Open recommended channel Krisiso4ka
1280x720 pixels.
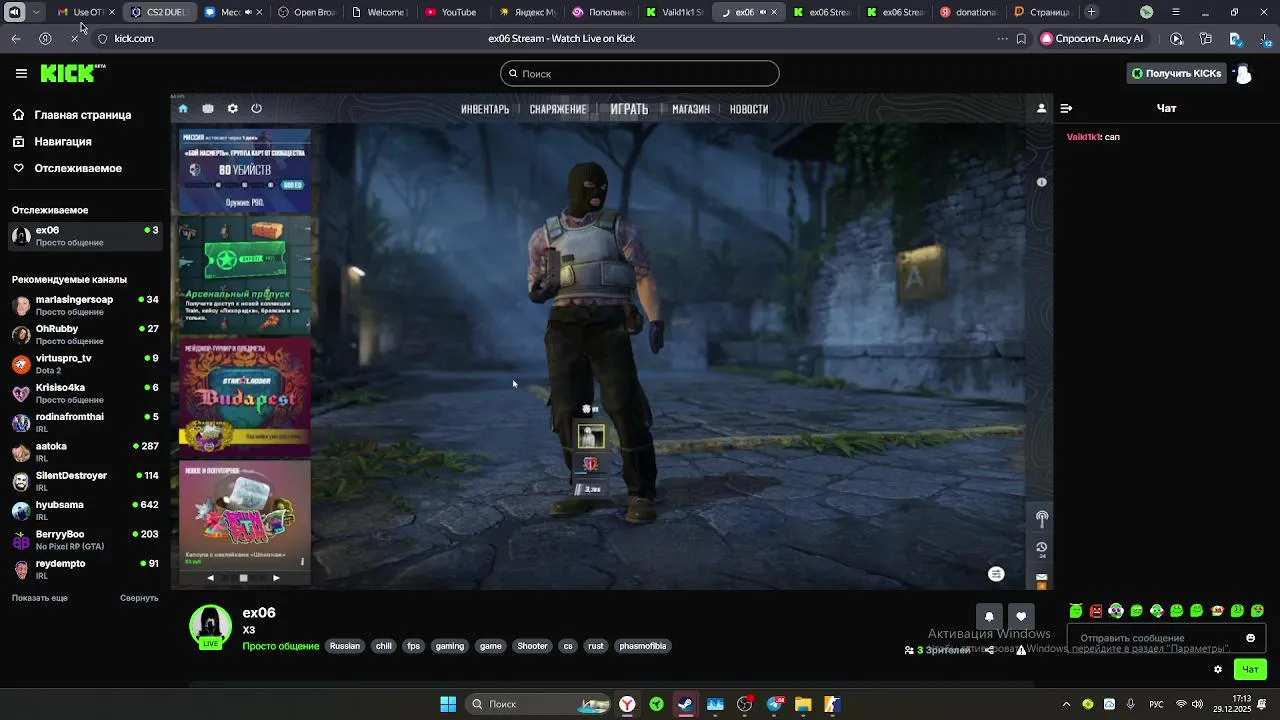85,393
